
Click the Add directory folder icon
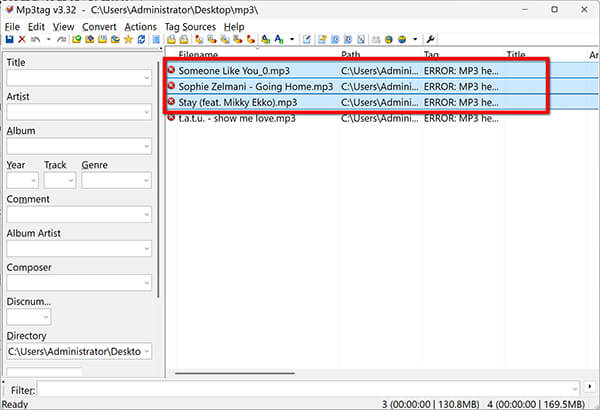pos(90,39)
